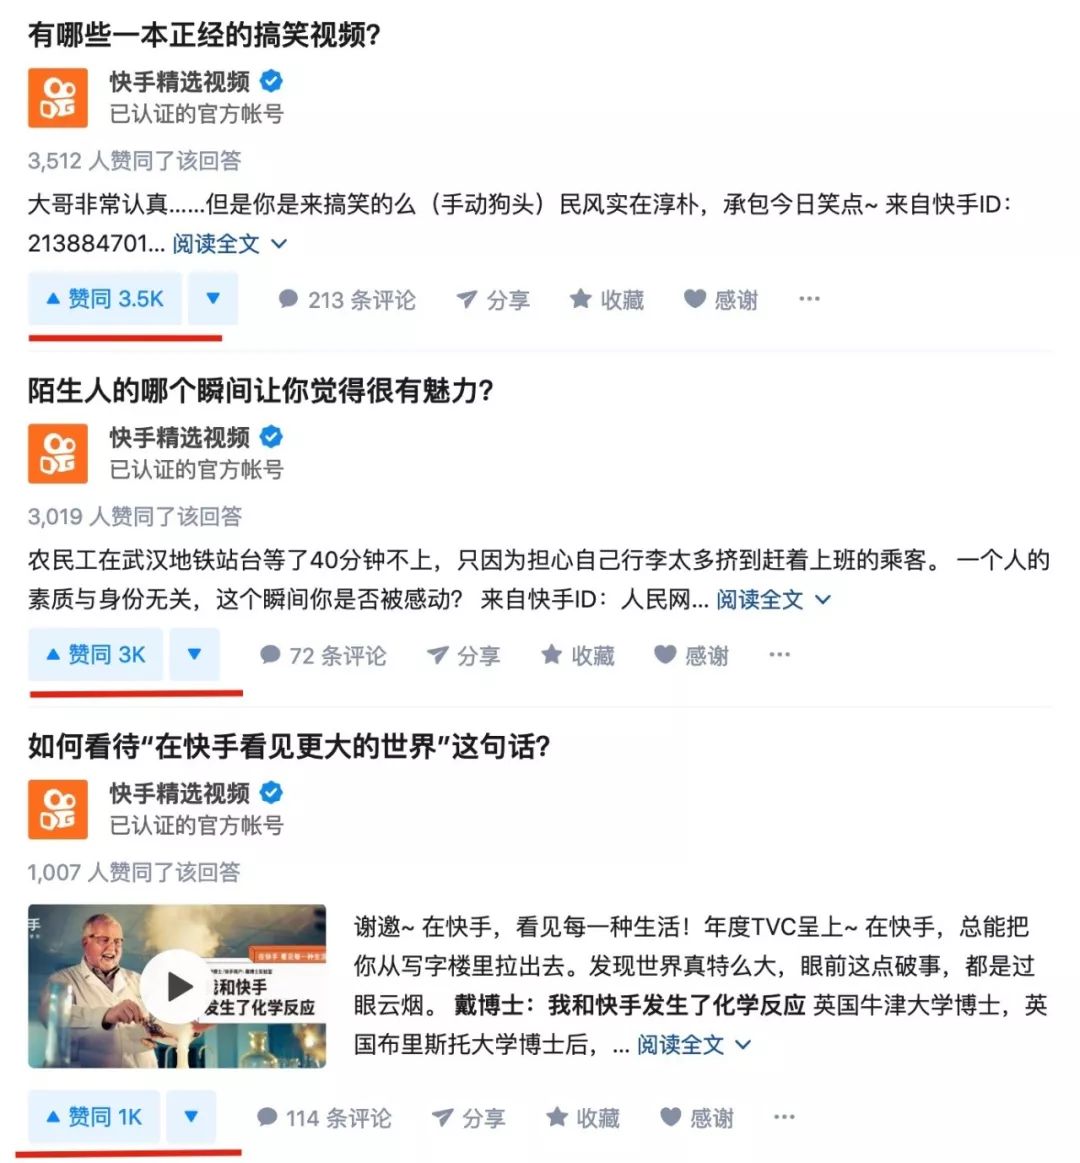The width and height of the screenshot is (1080, 1163).
Task: Expand 阅读全文 on the first answer
Action: coord(230,243)
